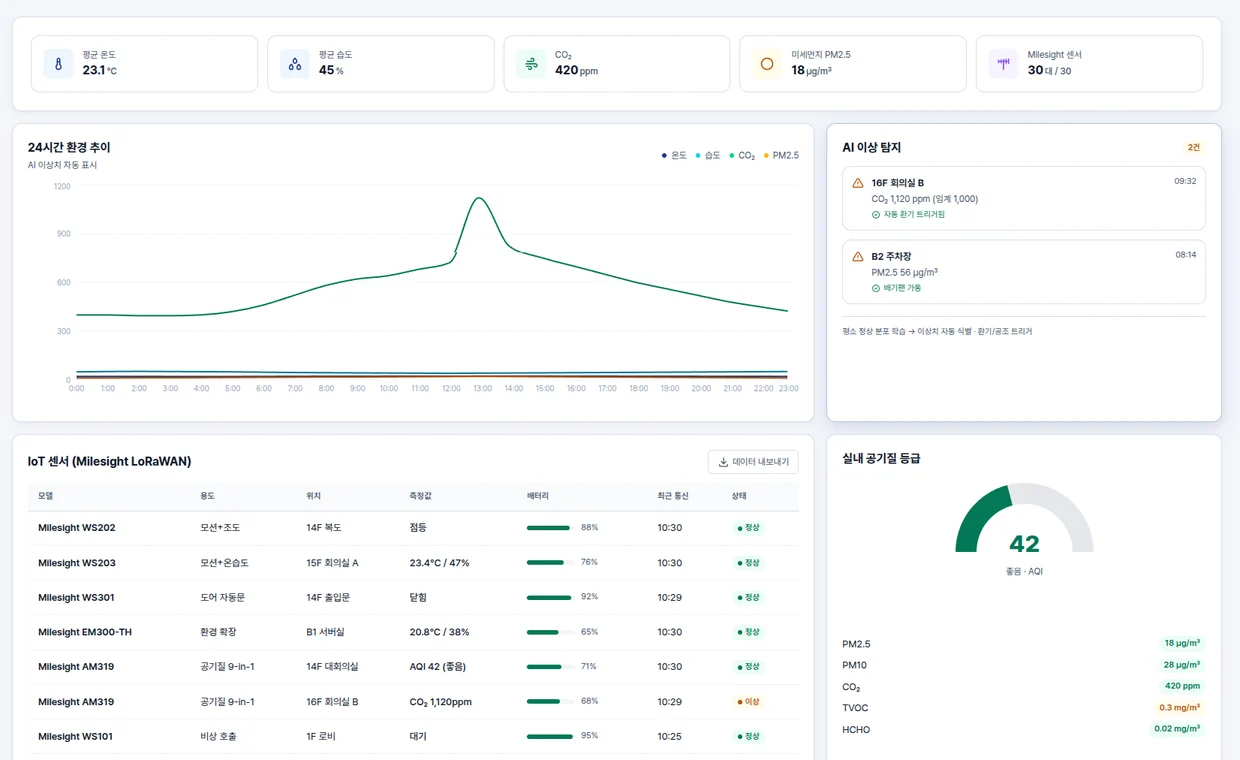
Task: Click the 0.02 mg/m³ HCHO value badge
Action: tap(1178, 729)
